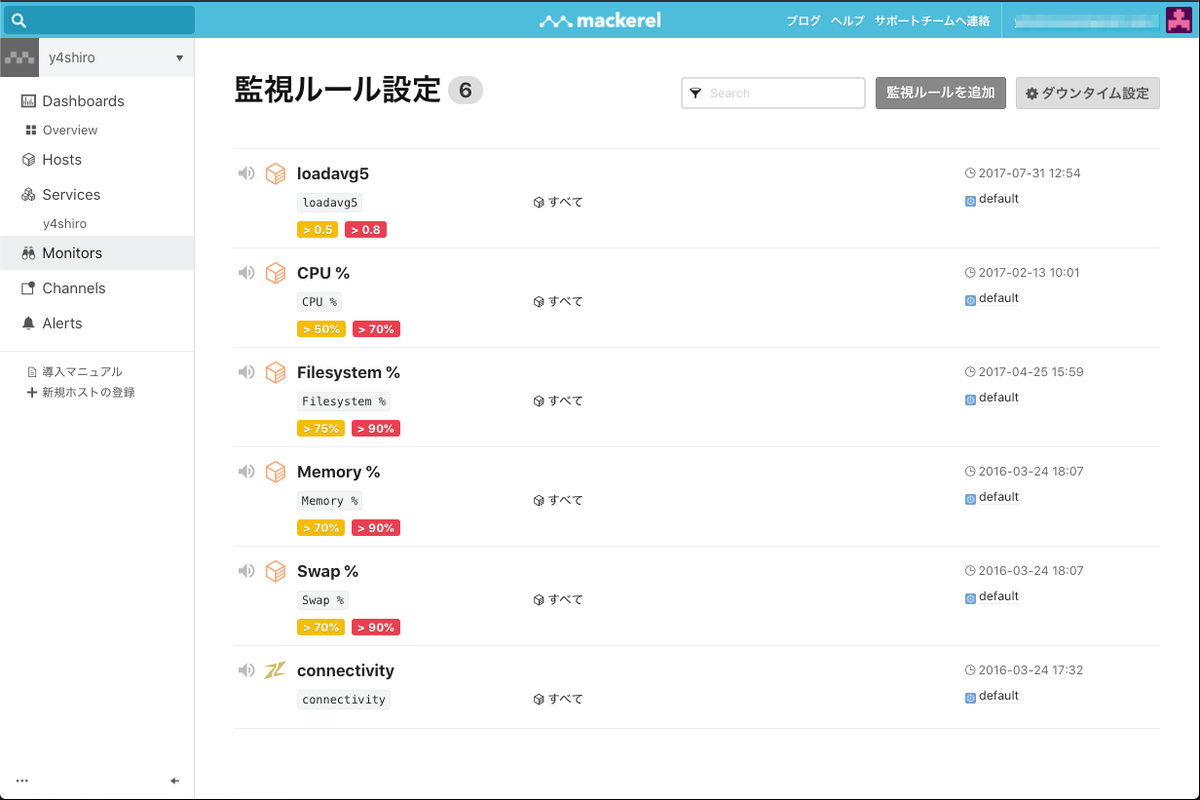This screenshot has width=1200, height=800.
Task: Click the default channel icon on loadavg5 row
Action: point(970,200)
